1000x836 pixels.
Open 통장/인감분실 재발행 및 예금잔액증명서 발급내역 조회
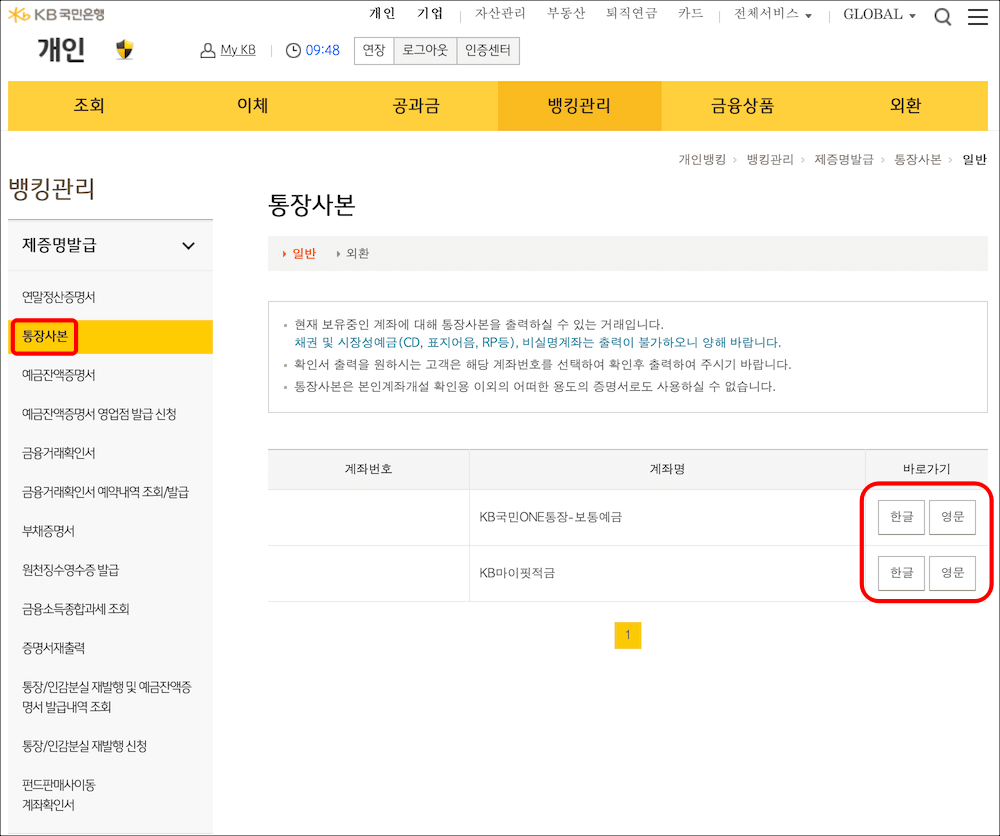pyautogui.click(x=107, y=697)
